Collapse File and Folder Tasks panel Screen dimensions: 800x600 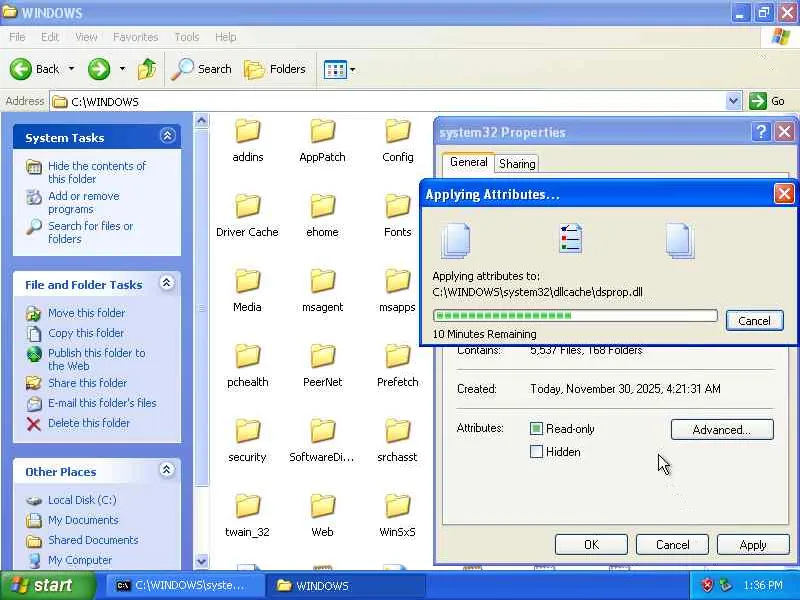[x=166, y=283]
